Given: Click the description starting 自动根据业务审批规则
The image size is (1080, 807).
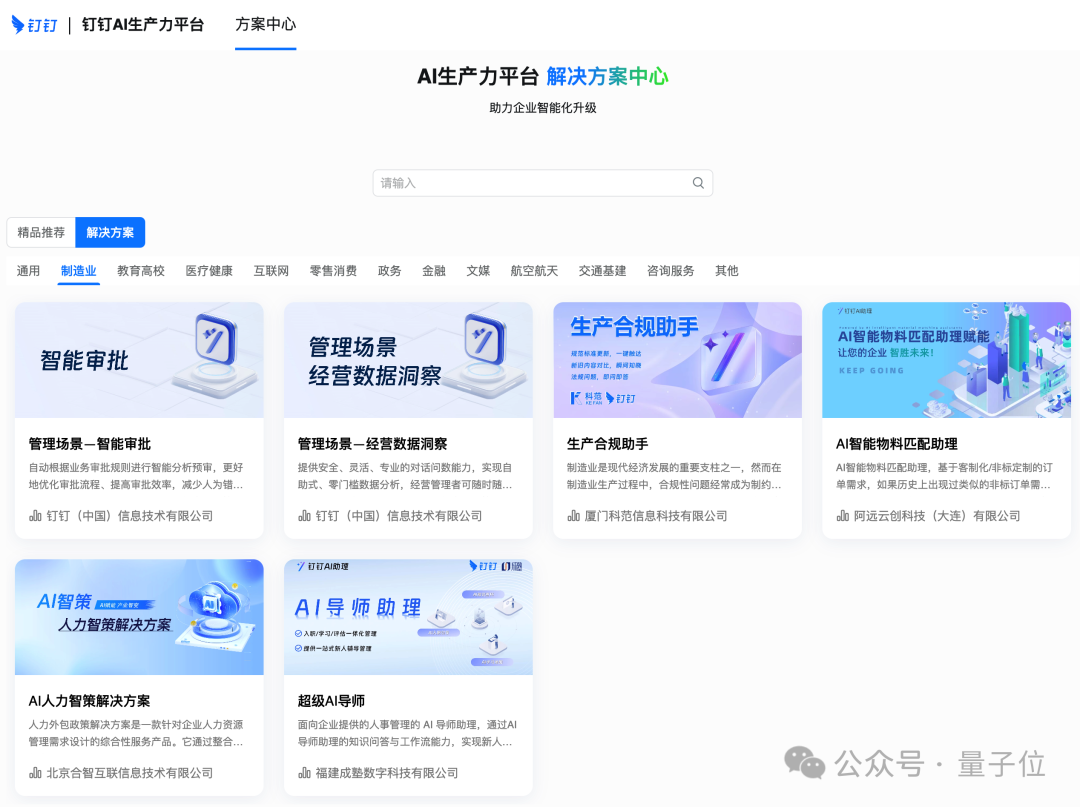Looking at the screenshot, I should (136, 476).
